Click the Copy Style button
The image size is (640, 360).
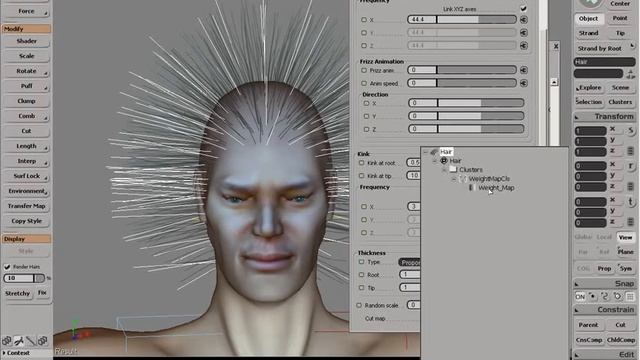tap(26, 221)
